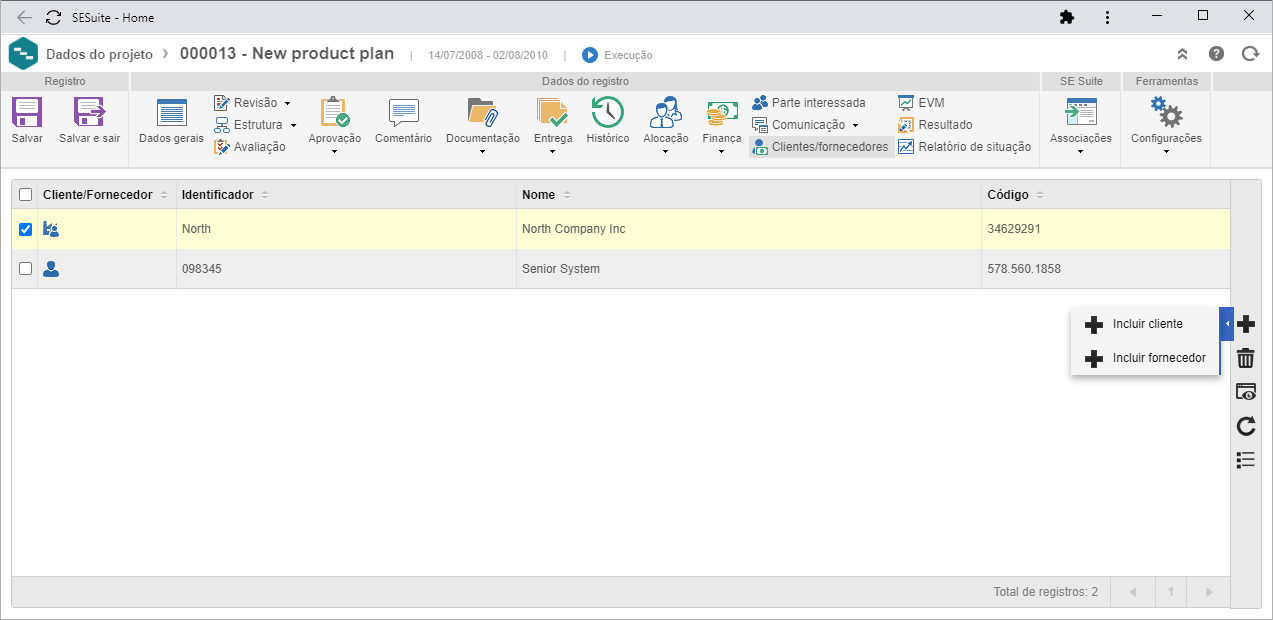
Task: Check the Senior System row checkbox
Action: (26, 268)
